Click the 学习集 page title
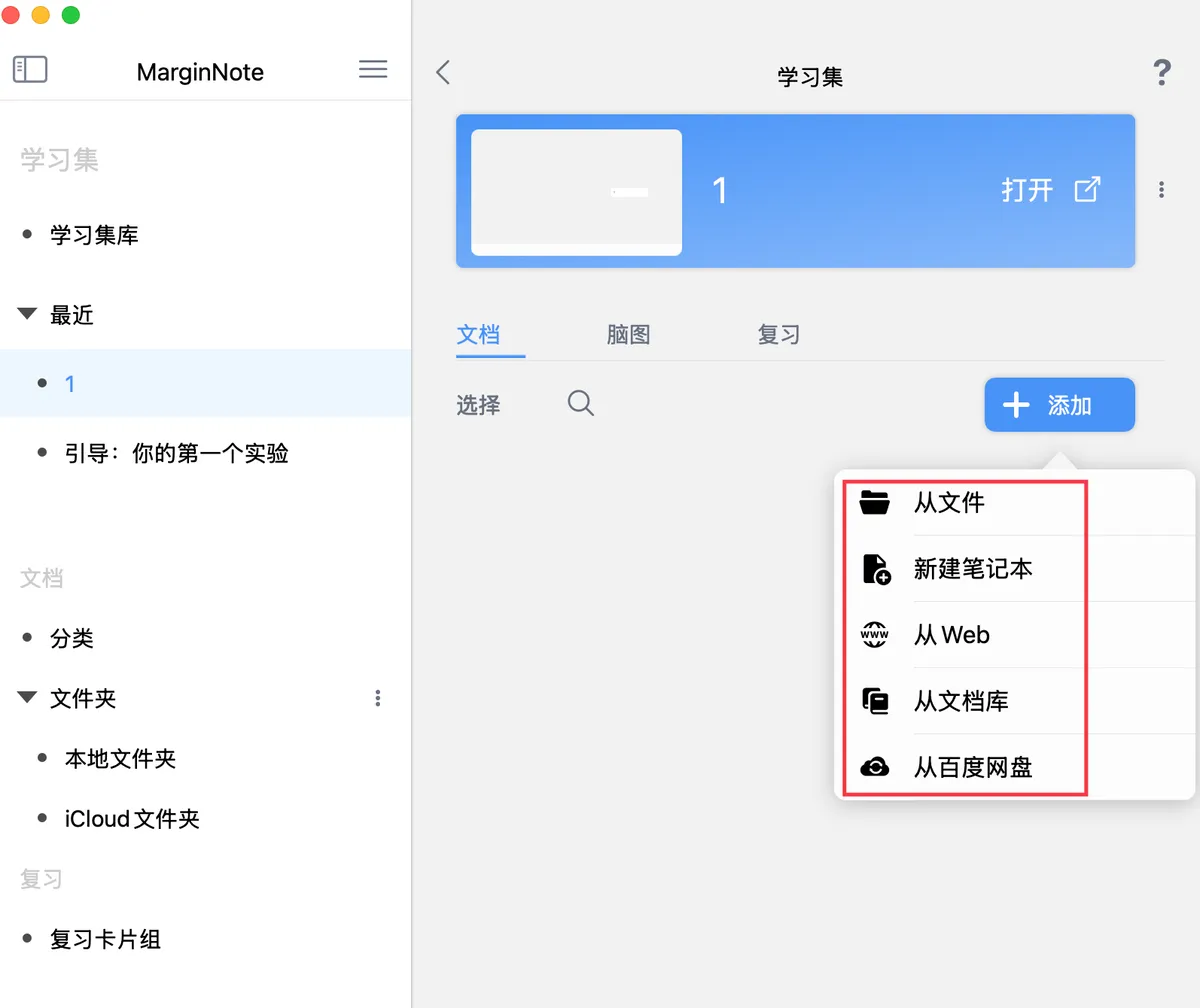 point(810,76)
